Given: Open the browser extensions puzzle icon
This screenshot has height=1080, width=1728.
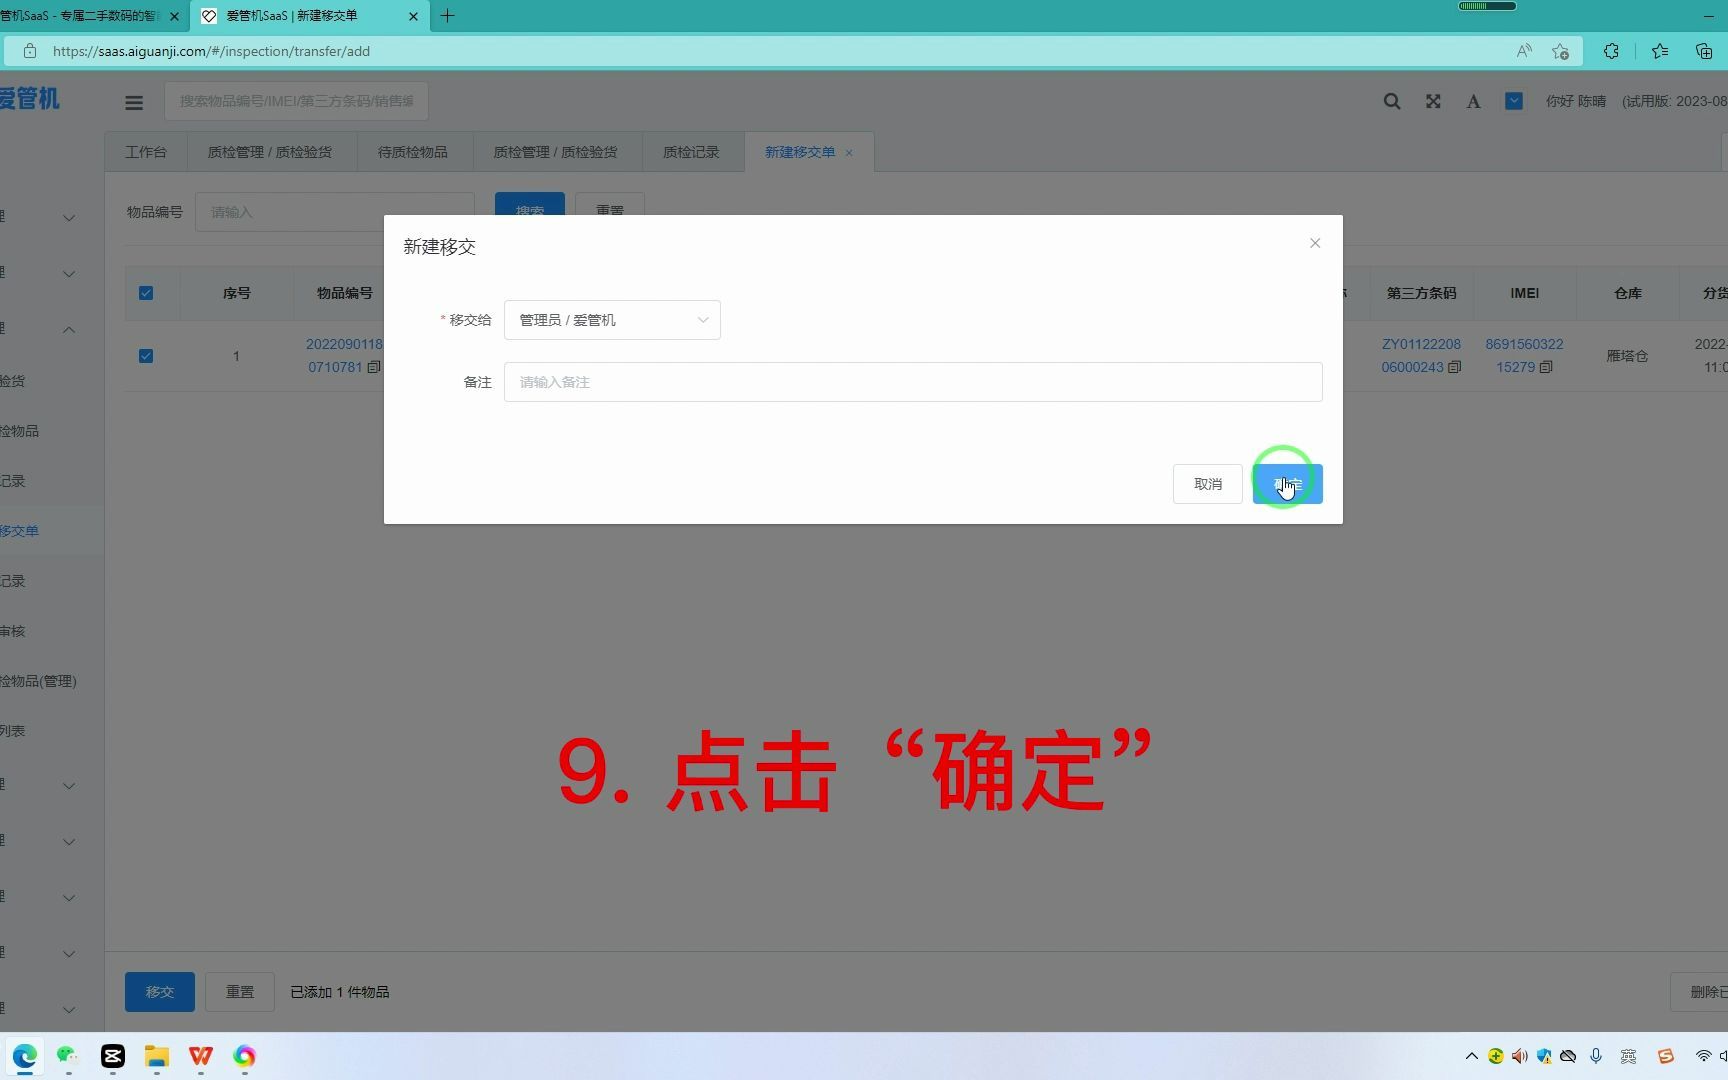Looking at the screenshot, I should (x=1611, y=51).
